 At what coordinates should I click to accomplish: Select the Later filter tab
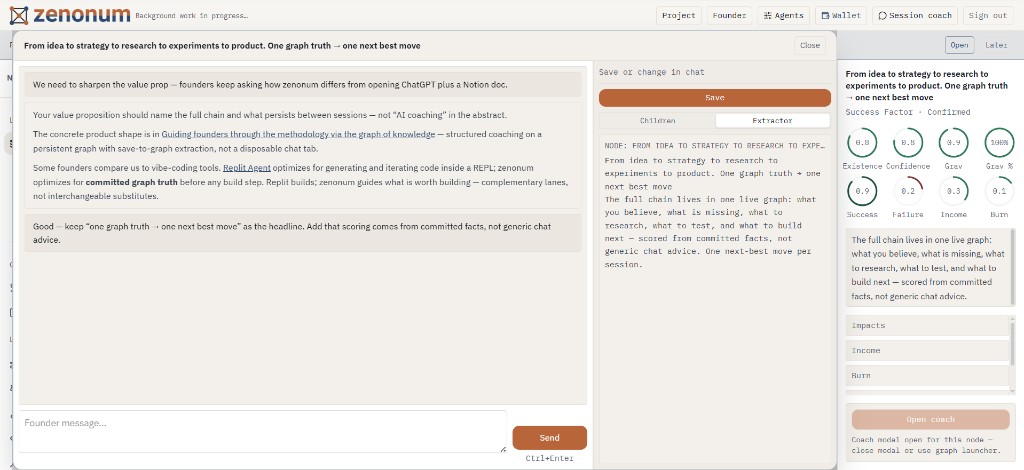[996, 45]
